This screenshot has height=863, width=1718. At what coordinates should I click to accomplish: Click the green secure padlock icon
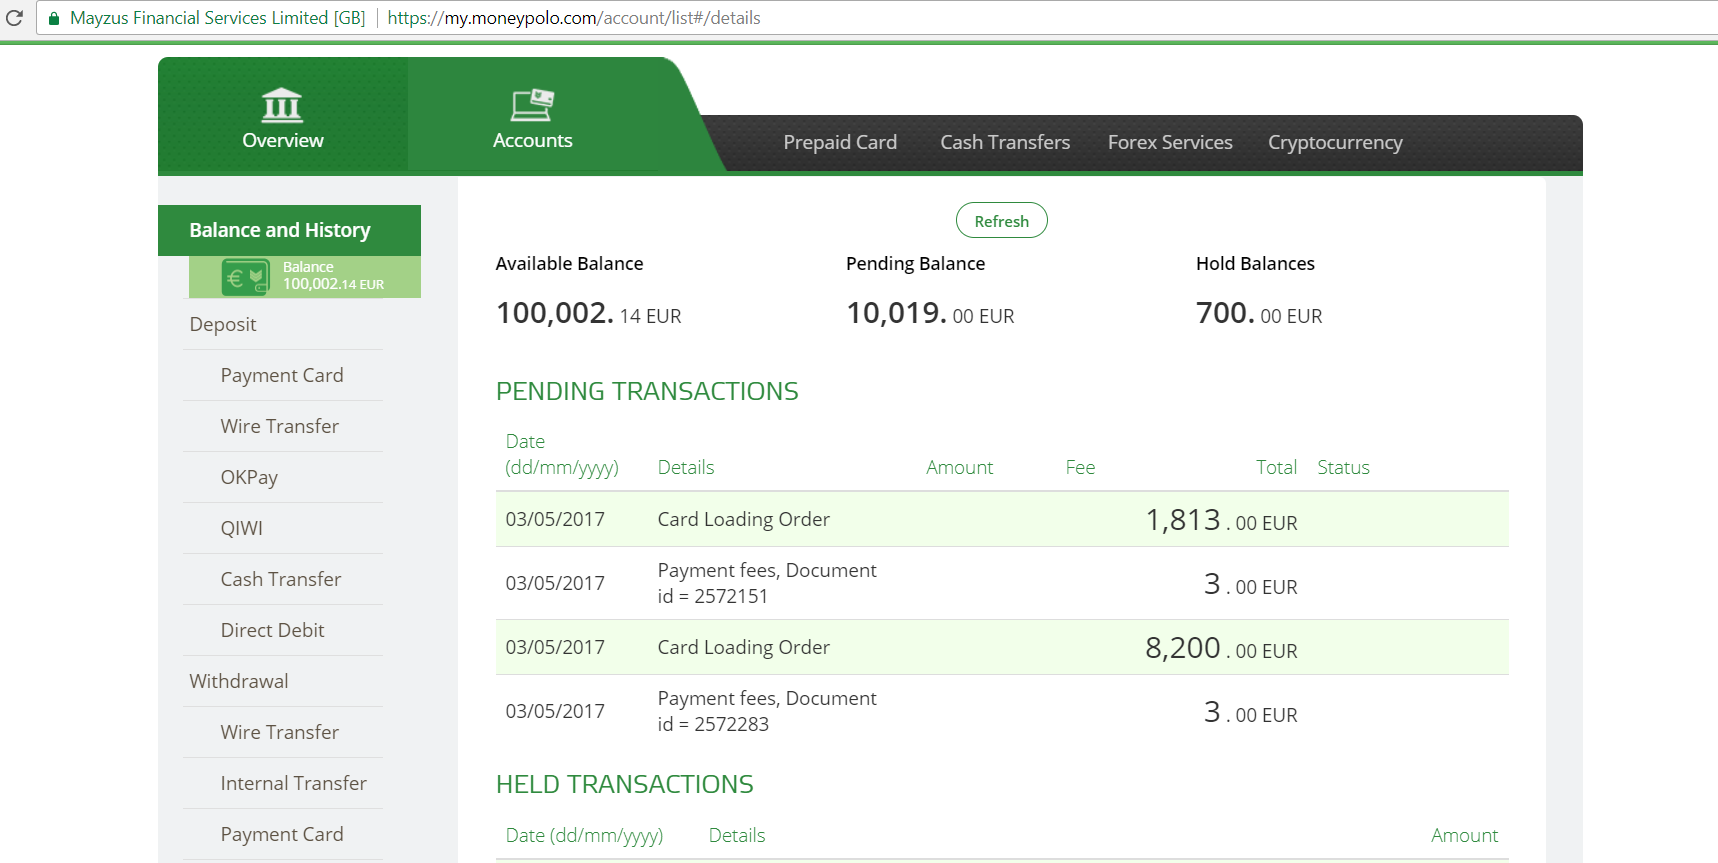(54, 18)
